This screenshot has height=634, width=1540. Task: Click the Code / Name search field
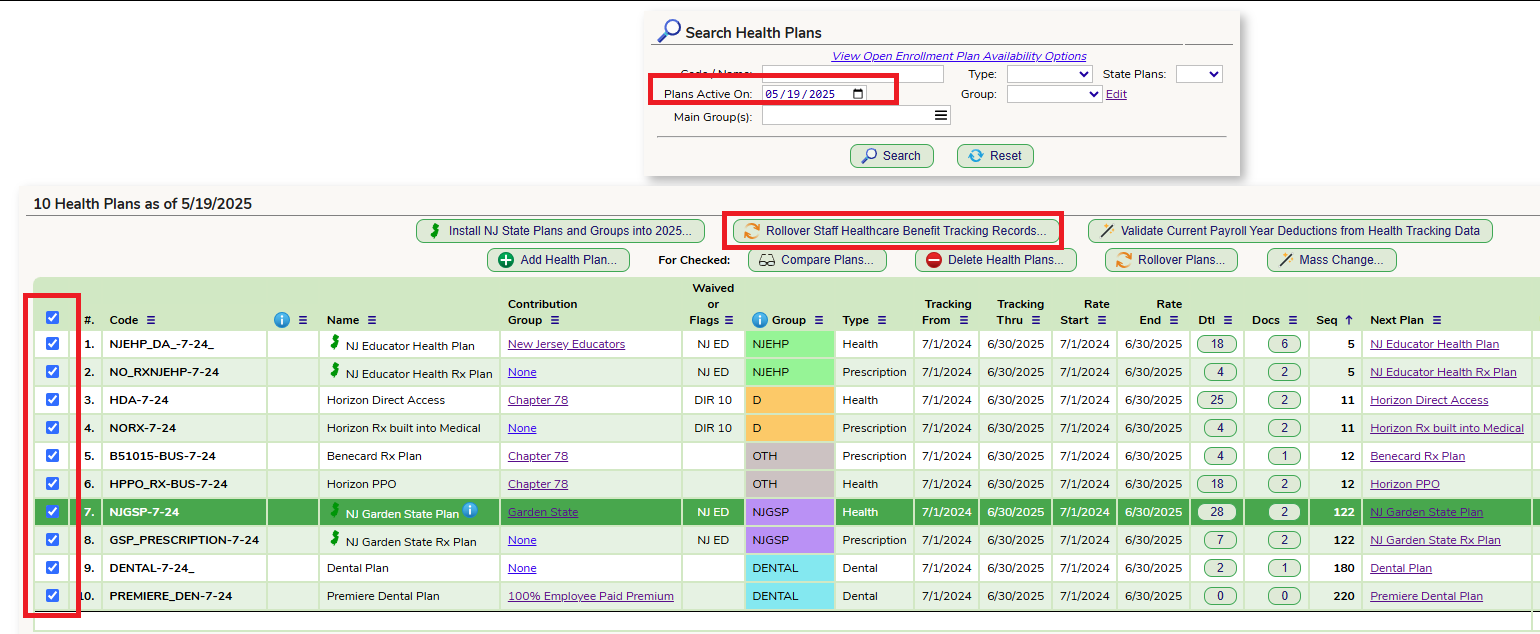pos(853,74)
